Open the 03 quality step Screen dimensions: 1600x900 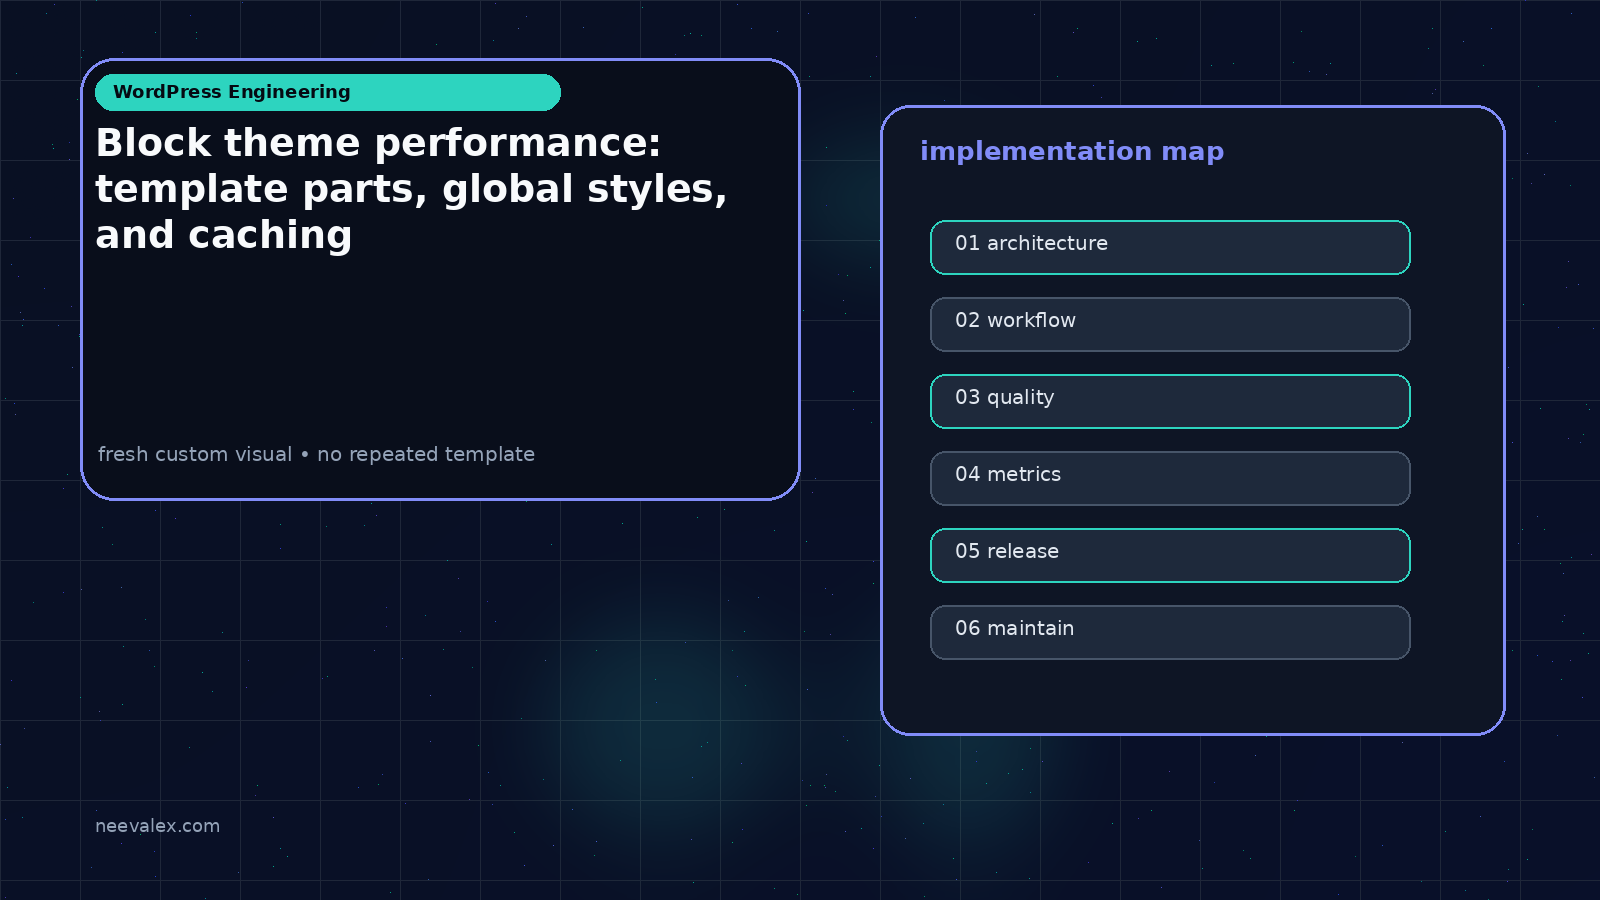(1170, 401)
